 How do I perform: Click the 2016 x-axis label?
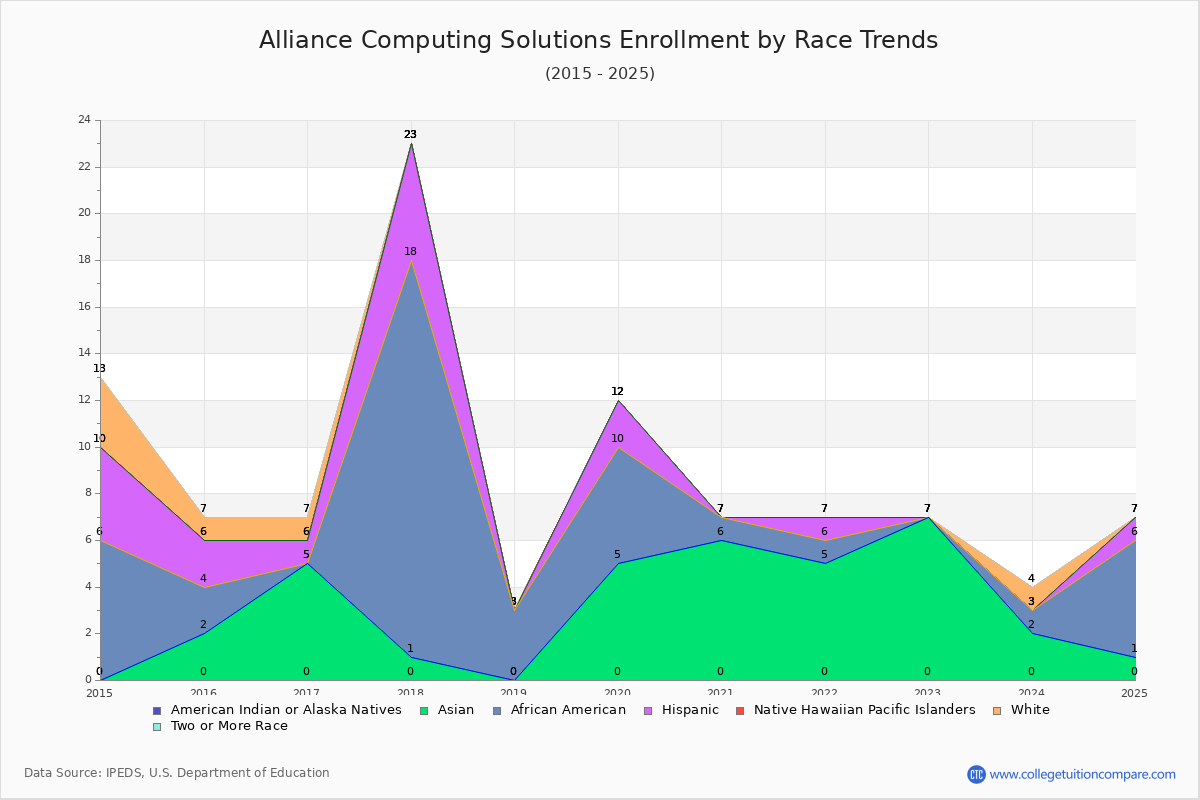203,693
